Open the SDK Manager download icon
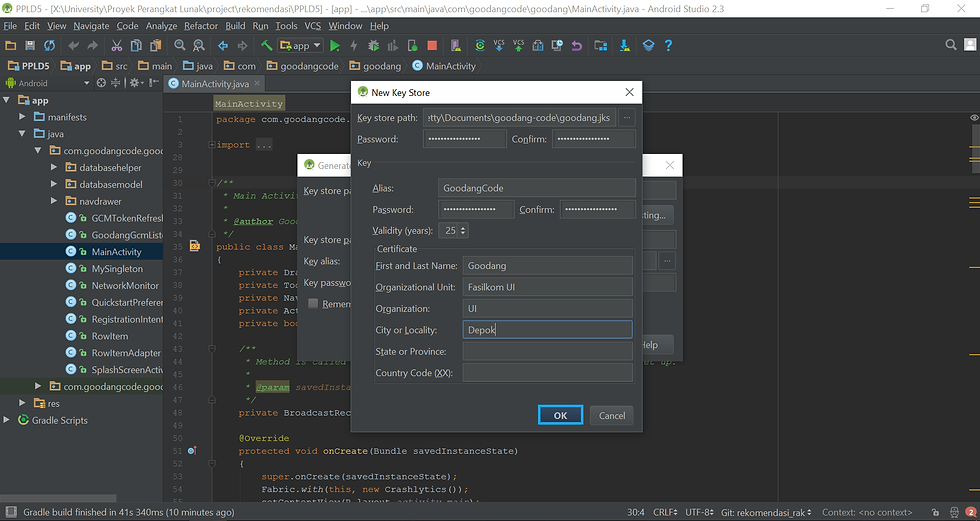Image resolution: width=980 pixels, height=521 pixels. tap(624, 46)
